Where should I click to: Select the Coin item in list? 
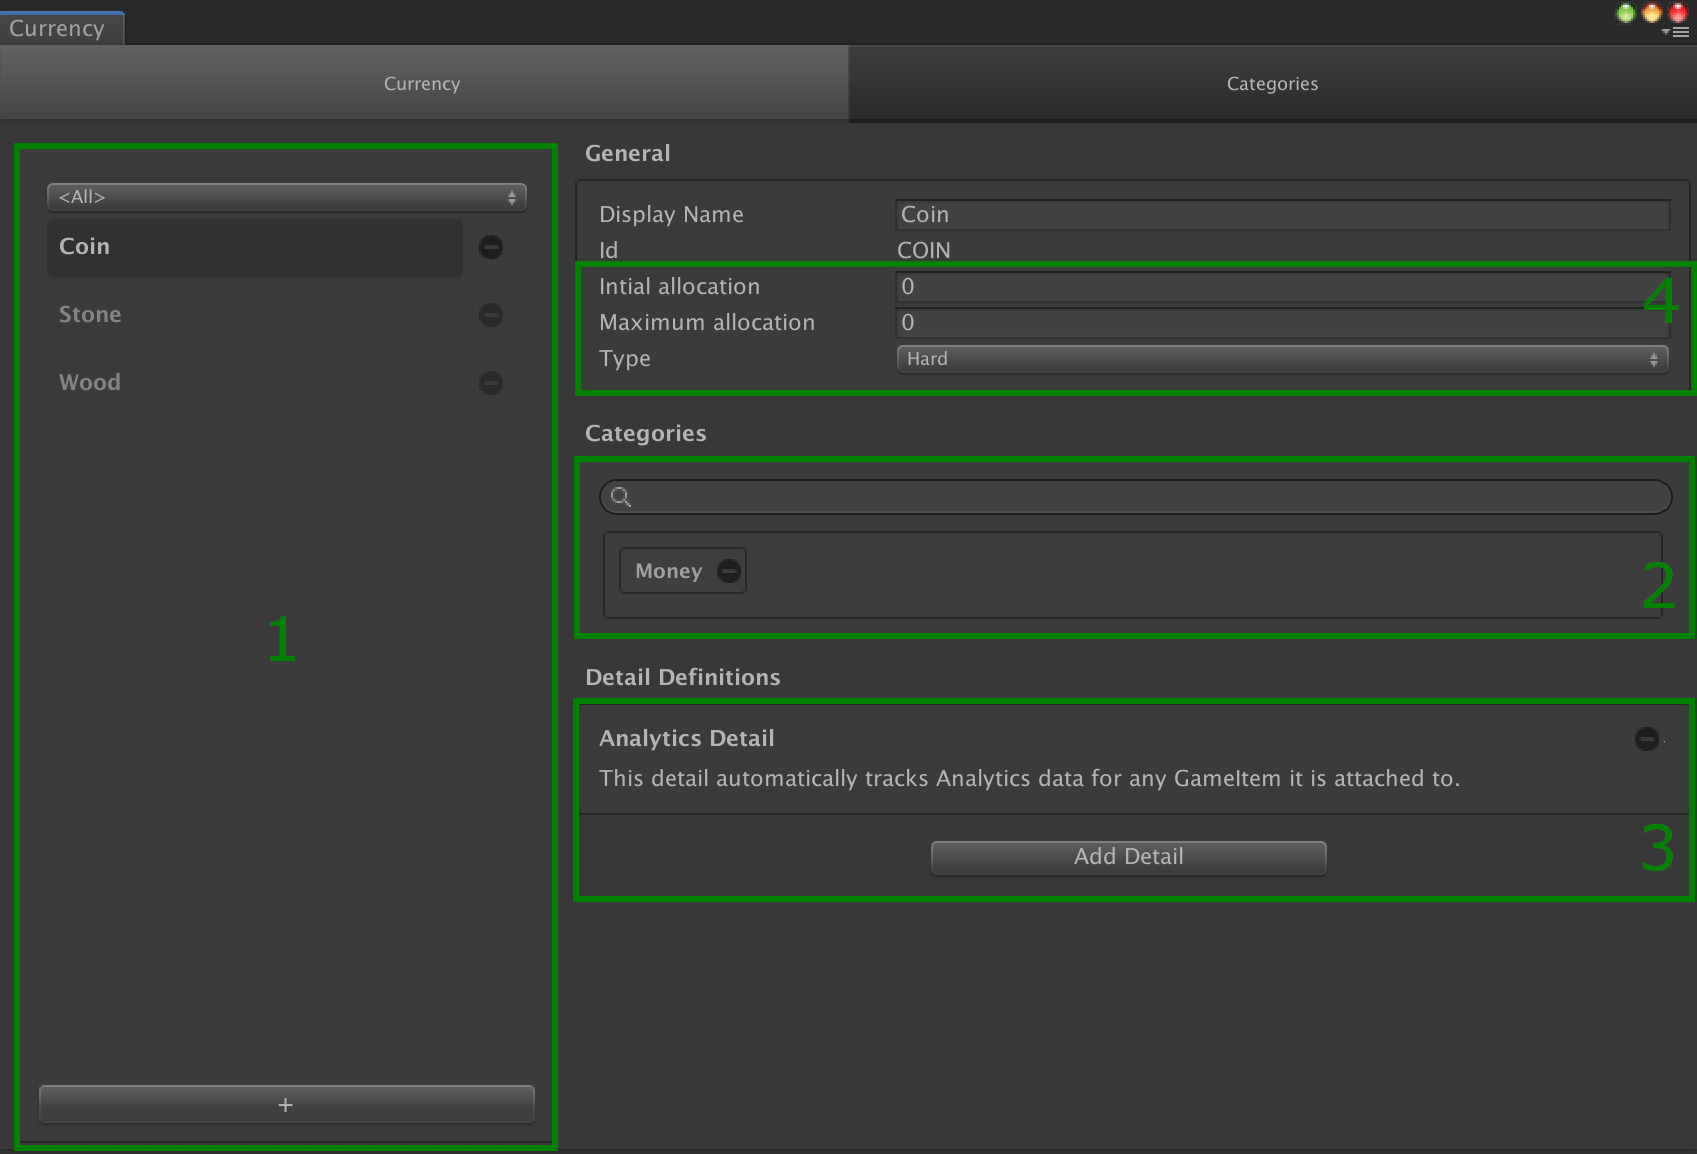tap(255, 247)
